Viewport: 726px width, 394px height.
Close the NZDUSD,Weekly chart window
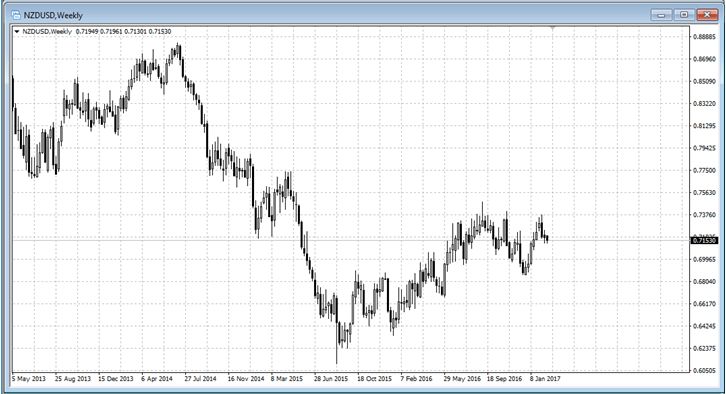pos(707,15)
